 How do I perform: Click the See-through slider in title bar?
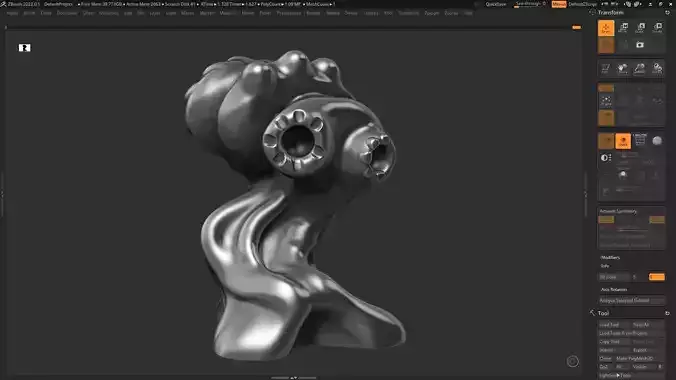(530, 4)
